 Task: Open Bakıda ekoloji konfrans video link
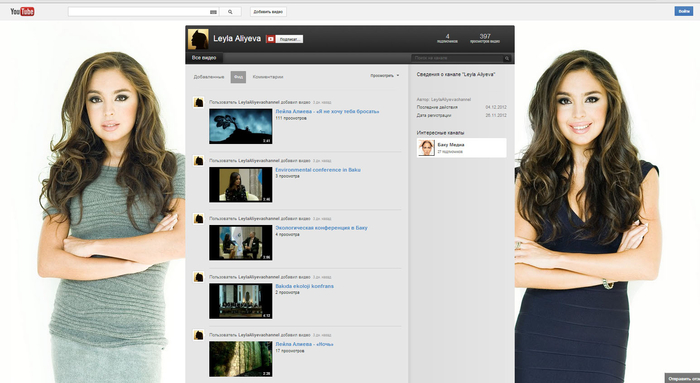click(304, 286)
